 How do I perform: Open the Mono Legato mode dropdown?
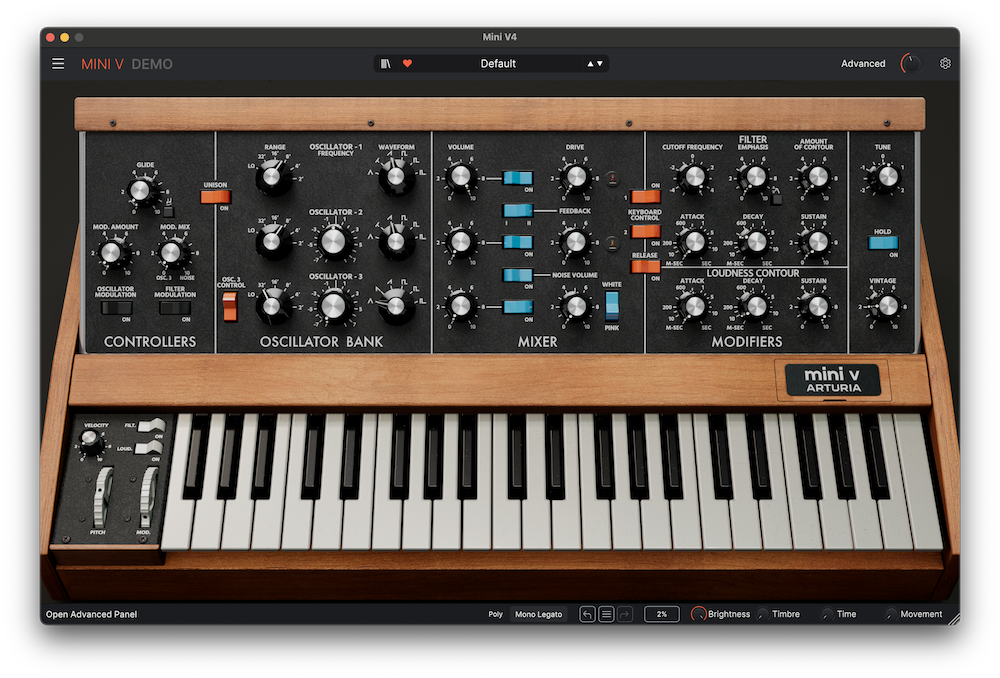(x=538, y=614)
